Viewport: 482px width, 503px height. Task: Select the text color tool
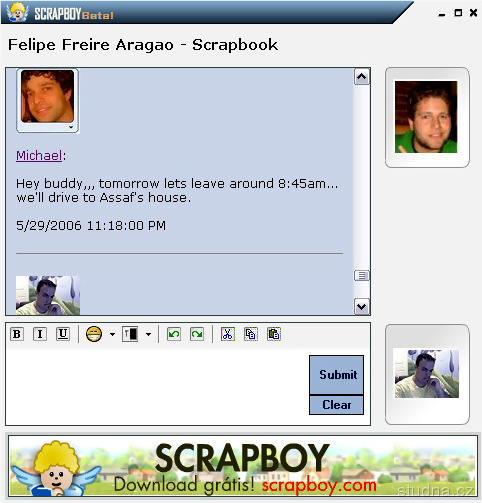click(130, 334)
